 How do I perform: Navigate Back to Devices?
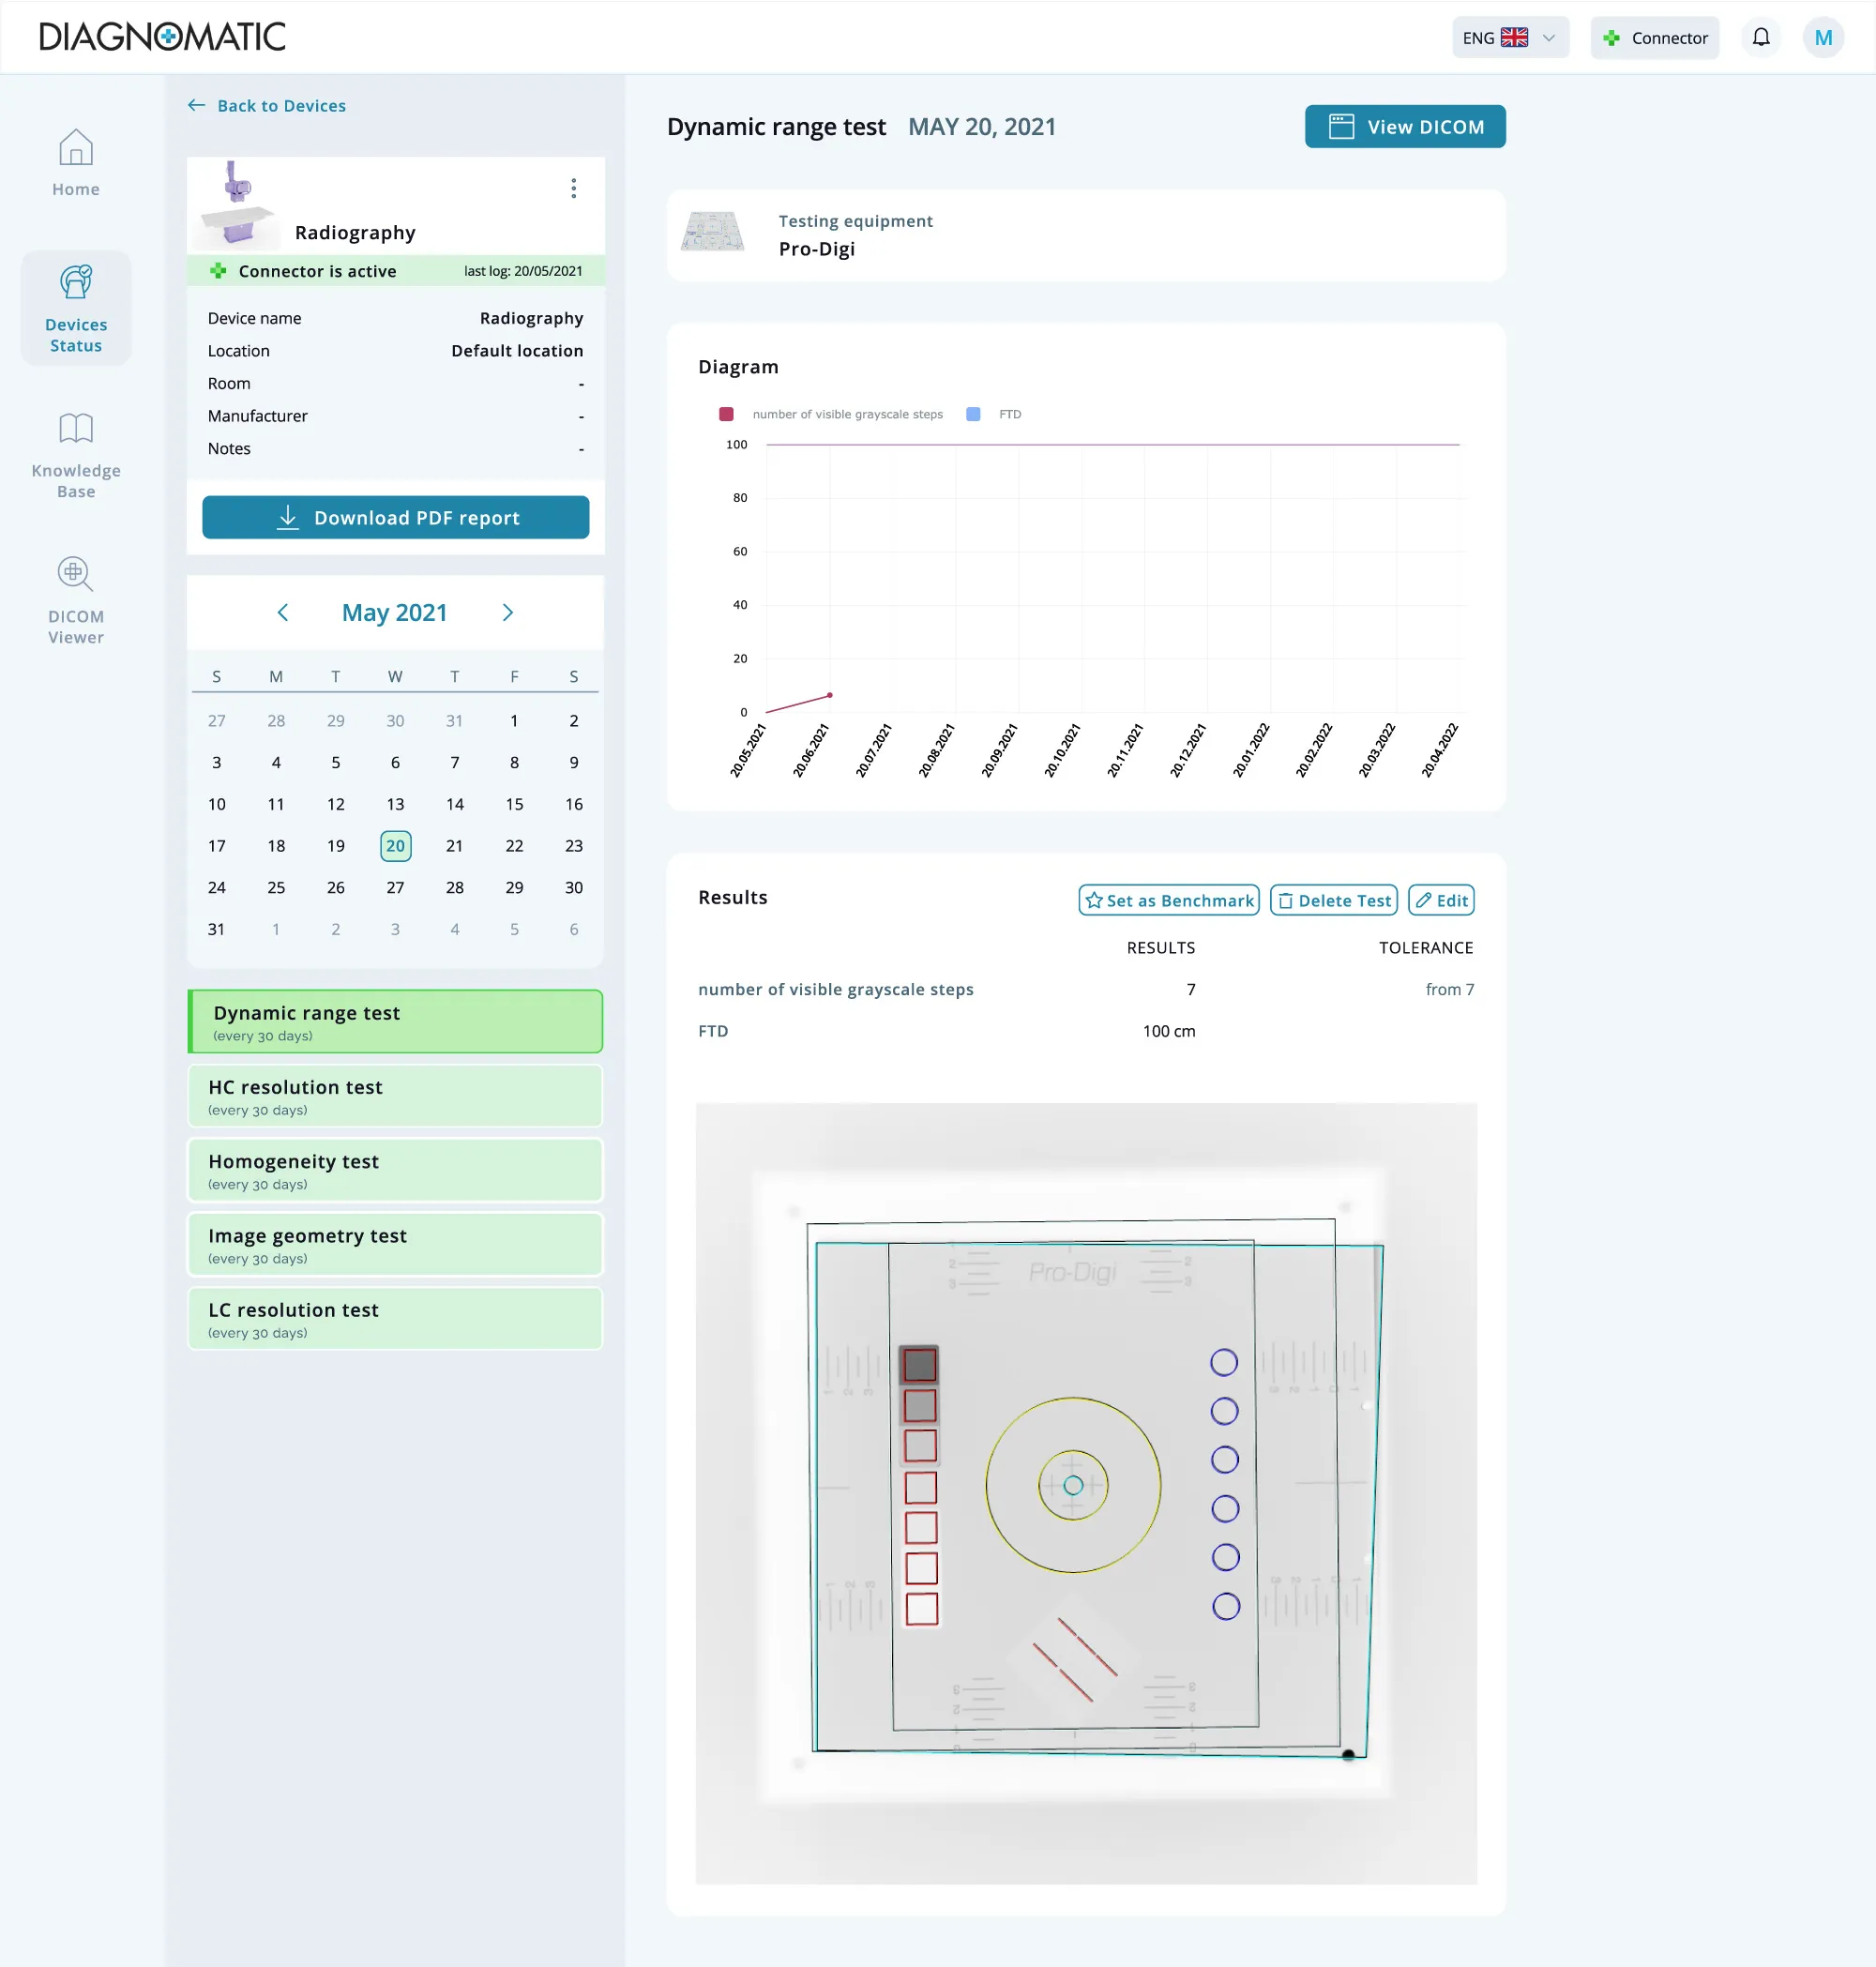point(266,105)
